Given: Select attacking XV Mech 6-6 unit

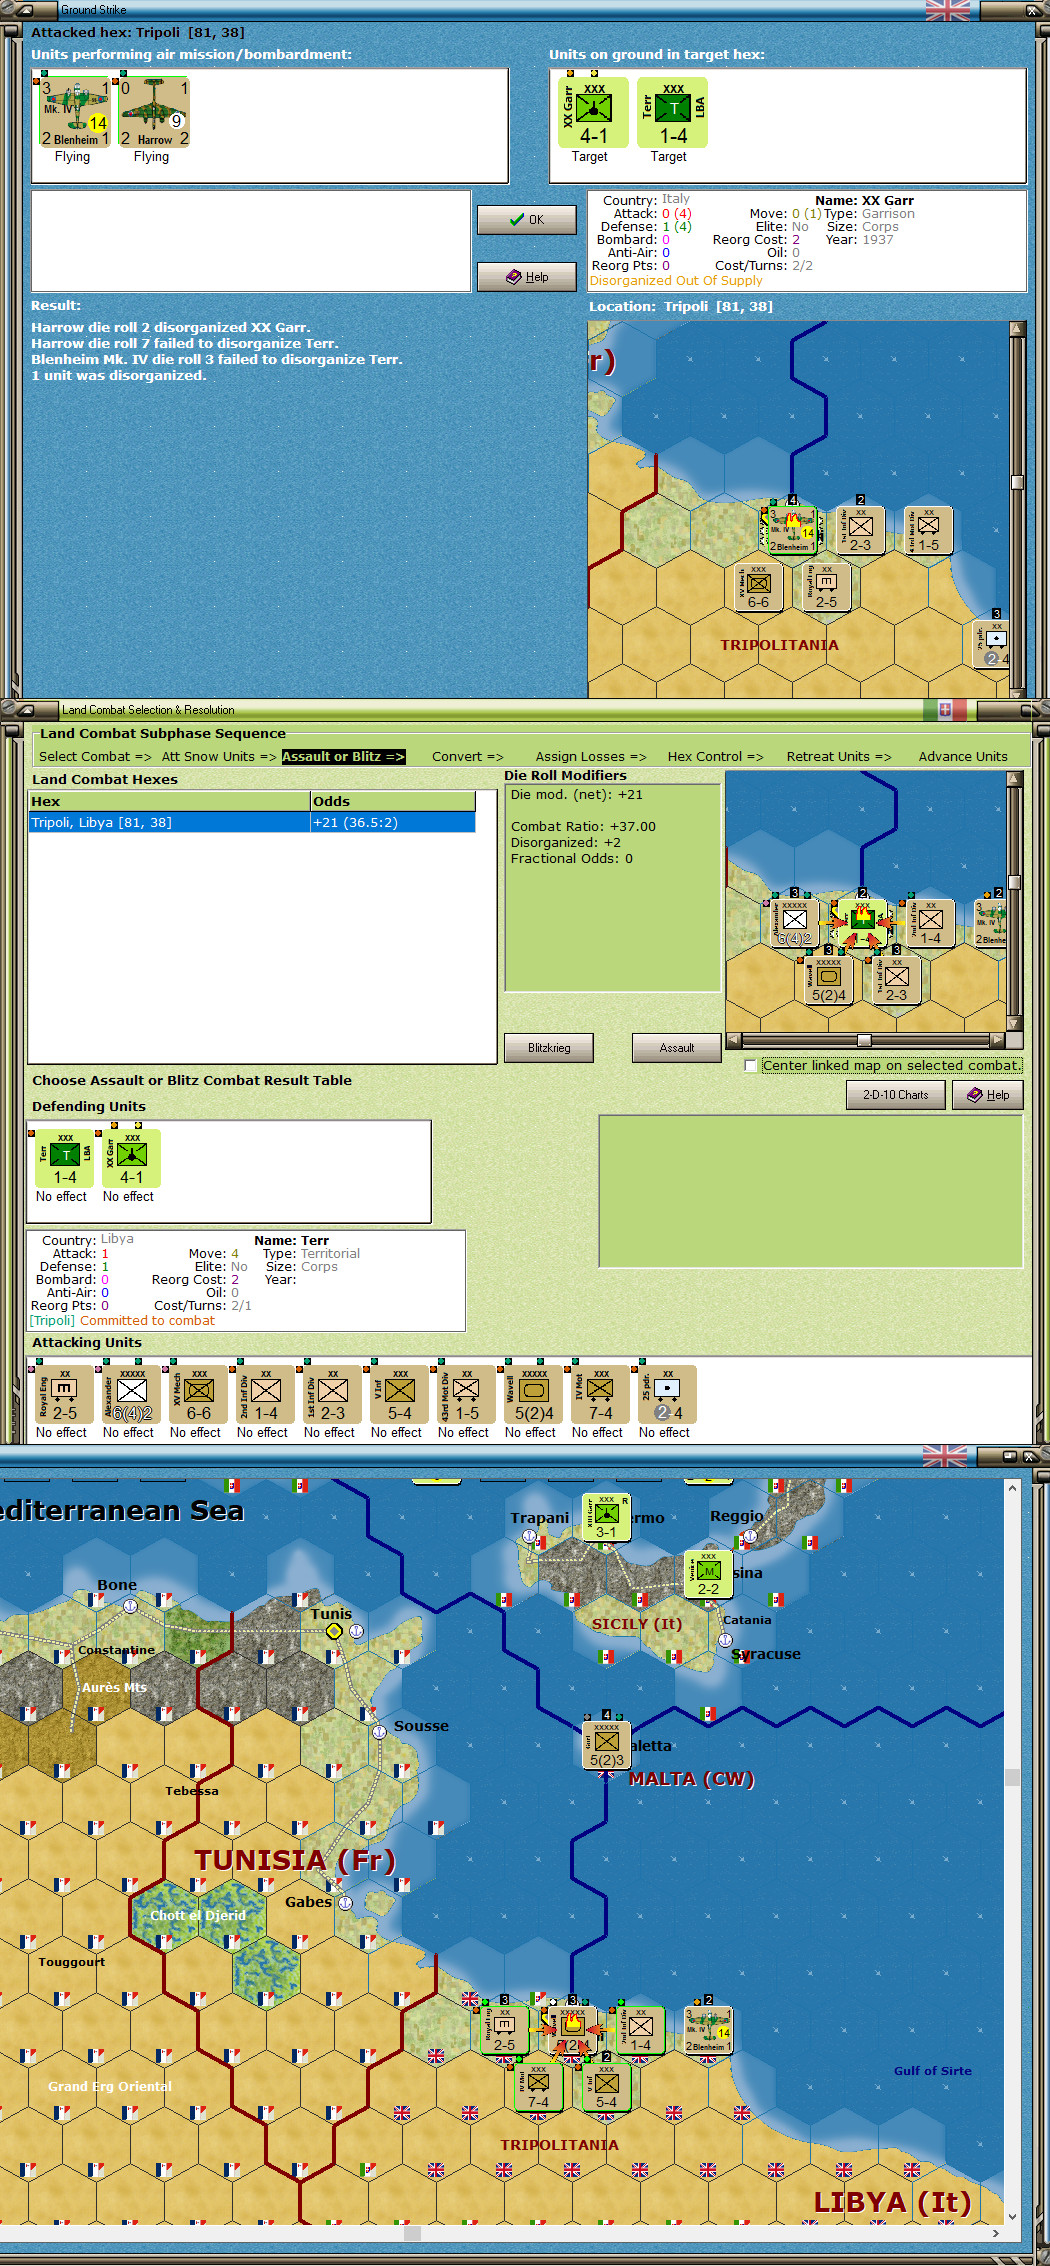Looking at the screenshot, I should click(199, 1394).
